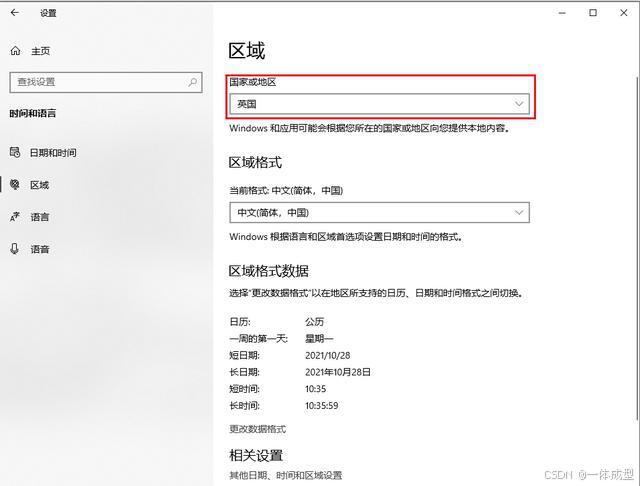Click the 当前格式: 中文(简体，中国) label

(286, 190)
